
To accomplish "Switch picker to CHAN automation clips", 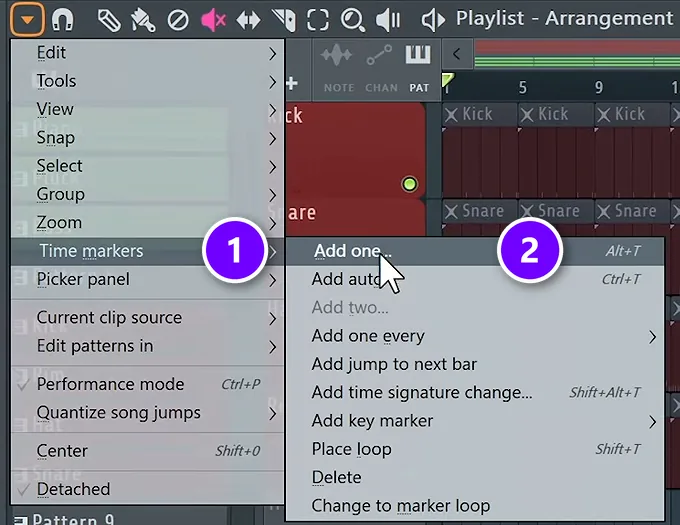I will pyautogui.click(x=380, y=69).
